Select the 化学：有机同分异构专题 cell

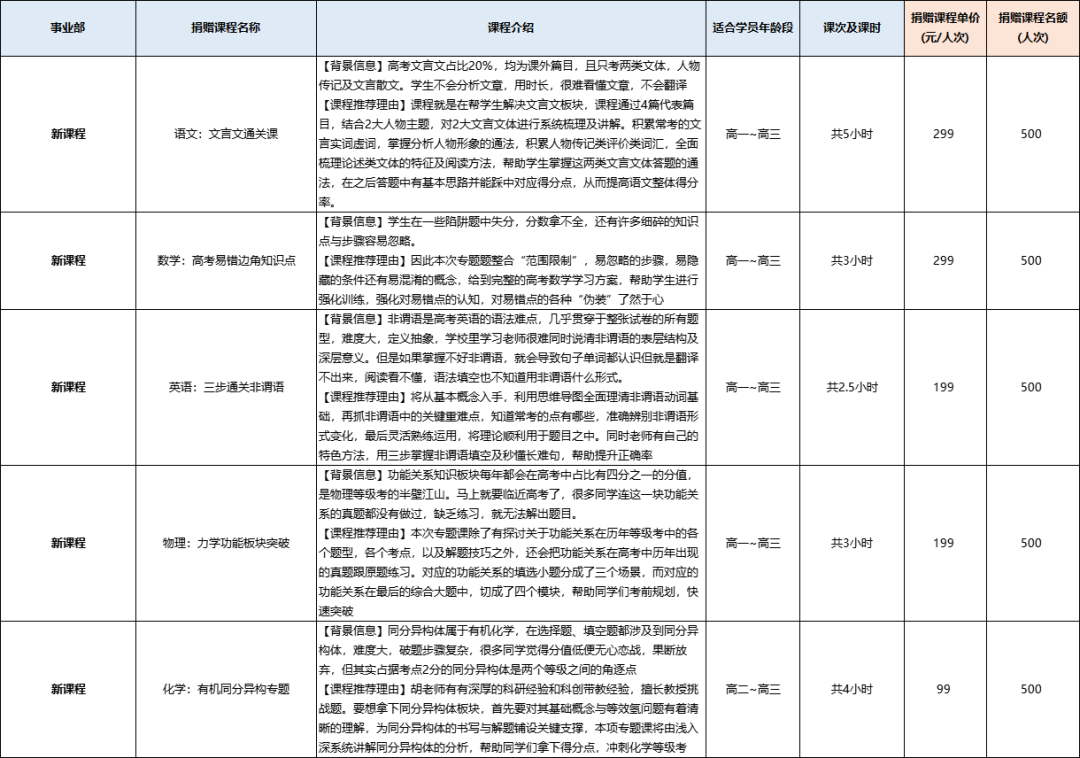point(226,689)
